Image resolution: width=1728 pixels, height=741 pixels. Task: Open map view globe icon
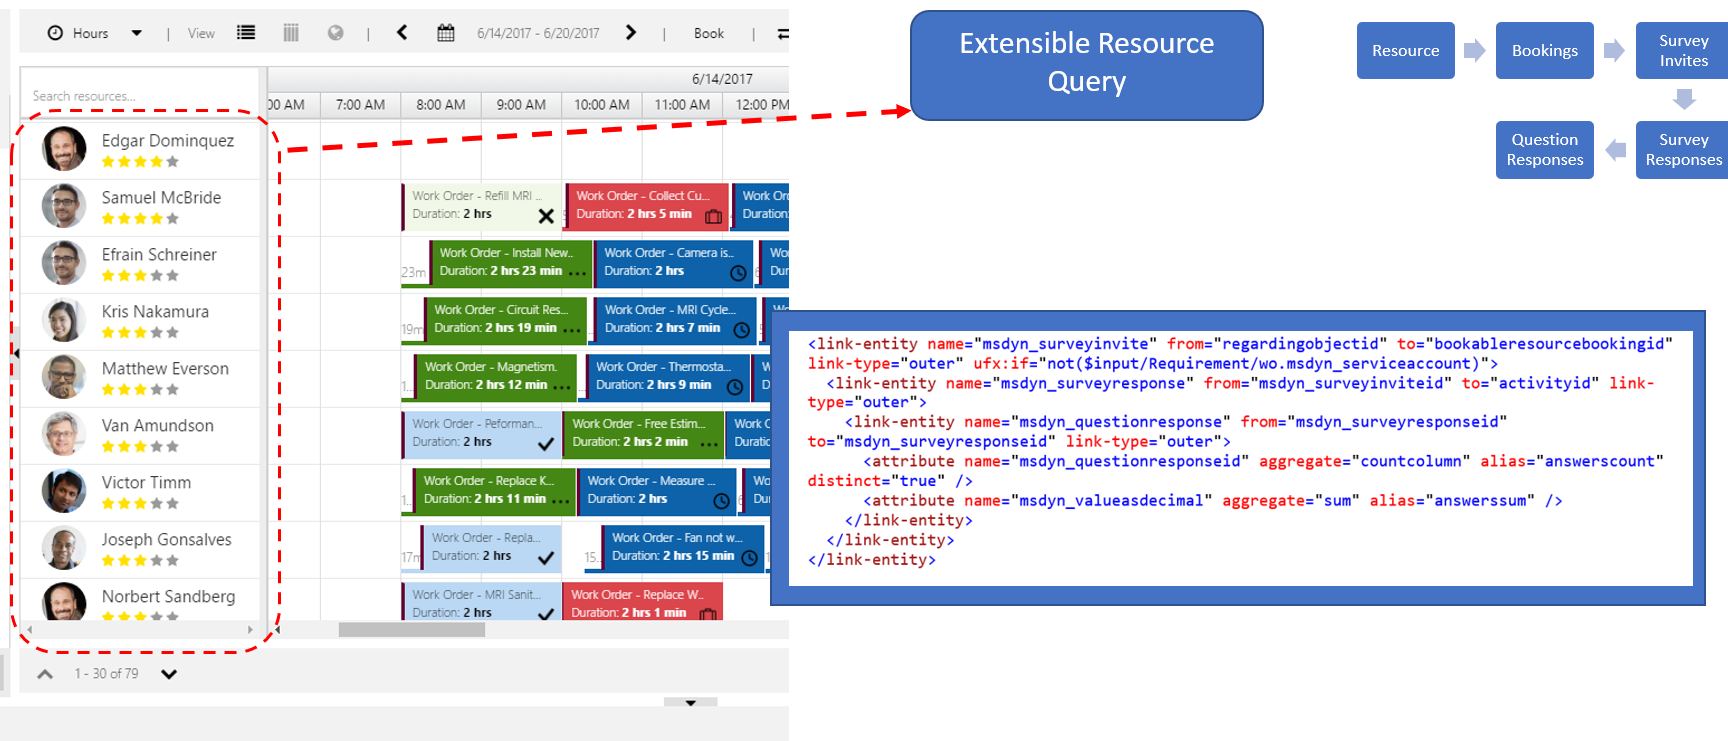pyautogui.click(x=336, y=33)
